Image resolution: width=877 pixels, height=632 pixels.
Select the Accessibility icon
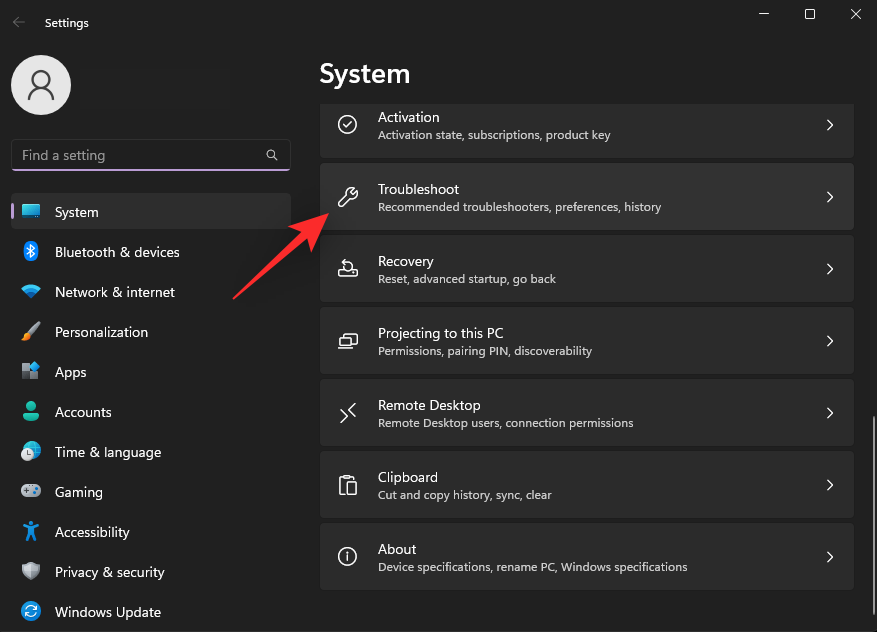(30, 532)
